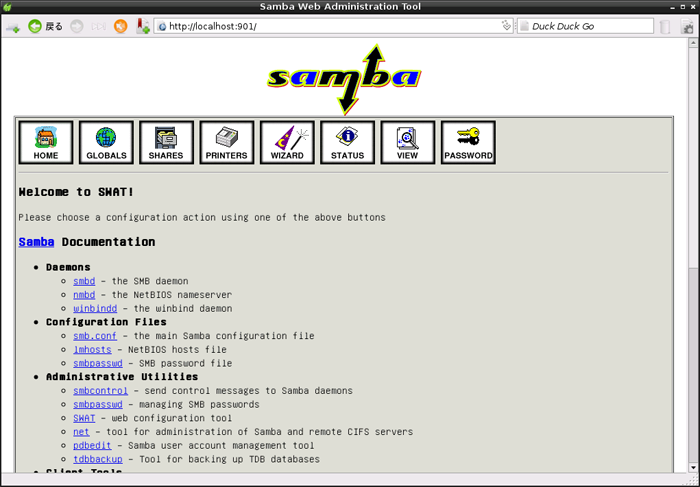Click the page icon beside the trash icon
700x487 pixels.
tap(687, 27)
